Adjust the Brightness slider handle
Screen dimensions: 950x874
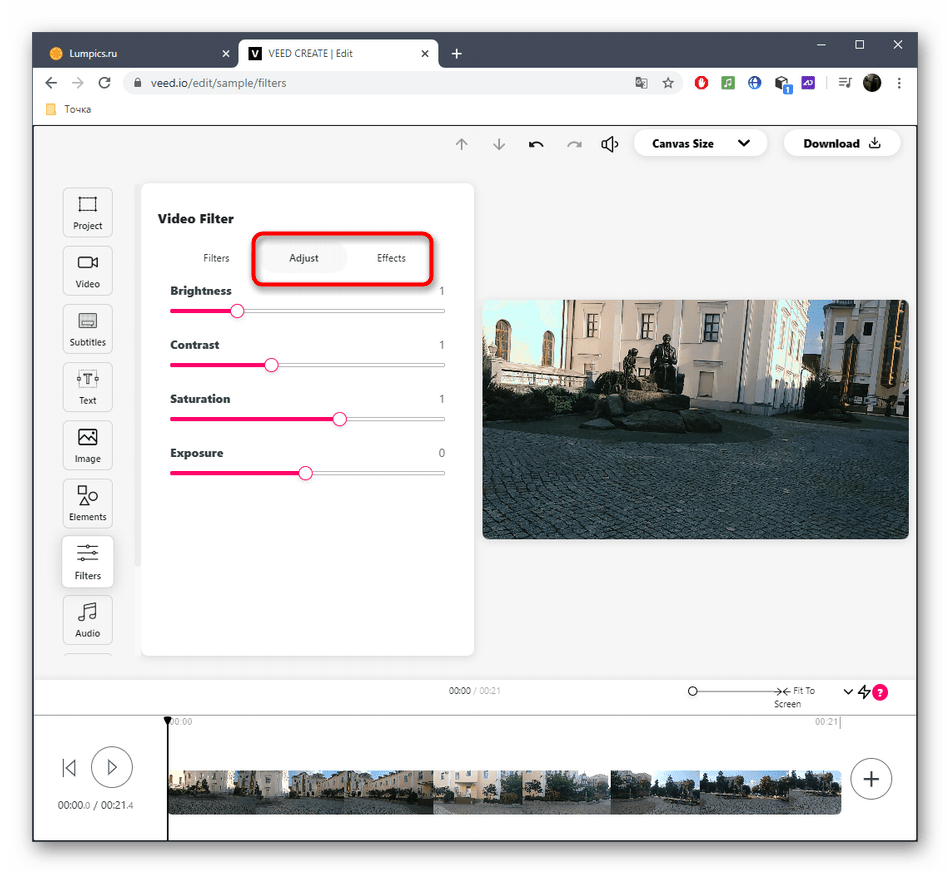pyautogui.click(x=238, y=311)
